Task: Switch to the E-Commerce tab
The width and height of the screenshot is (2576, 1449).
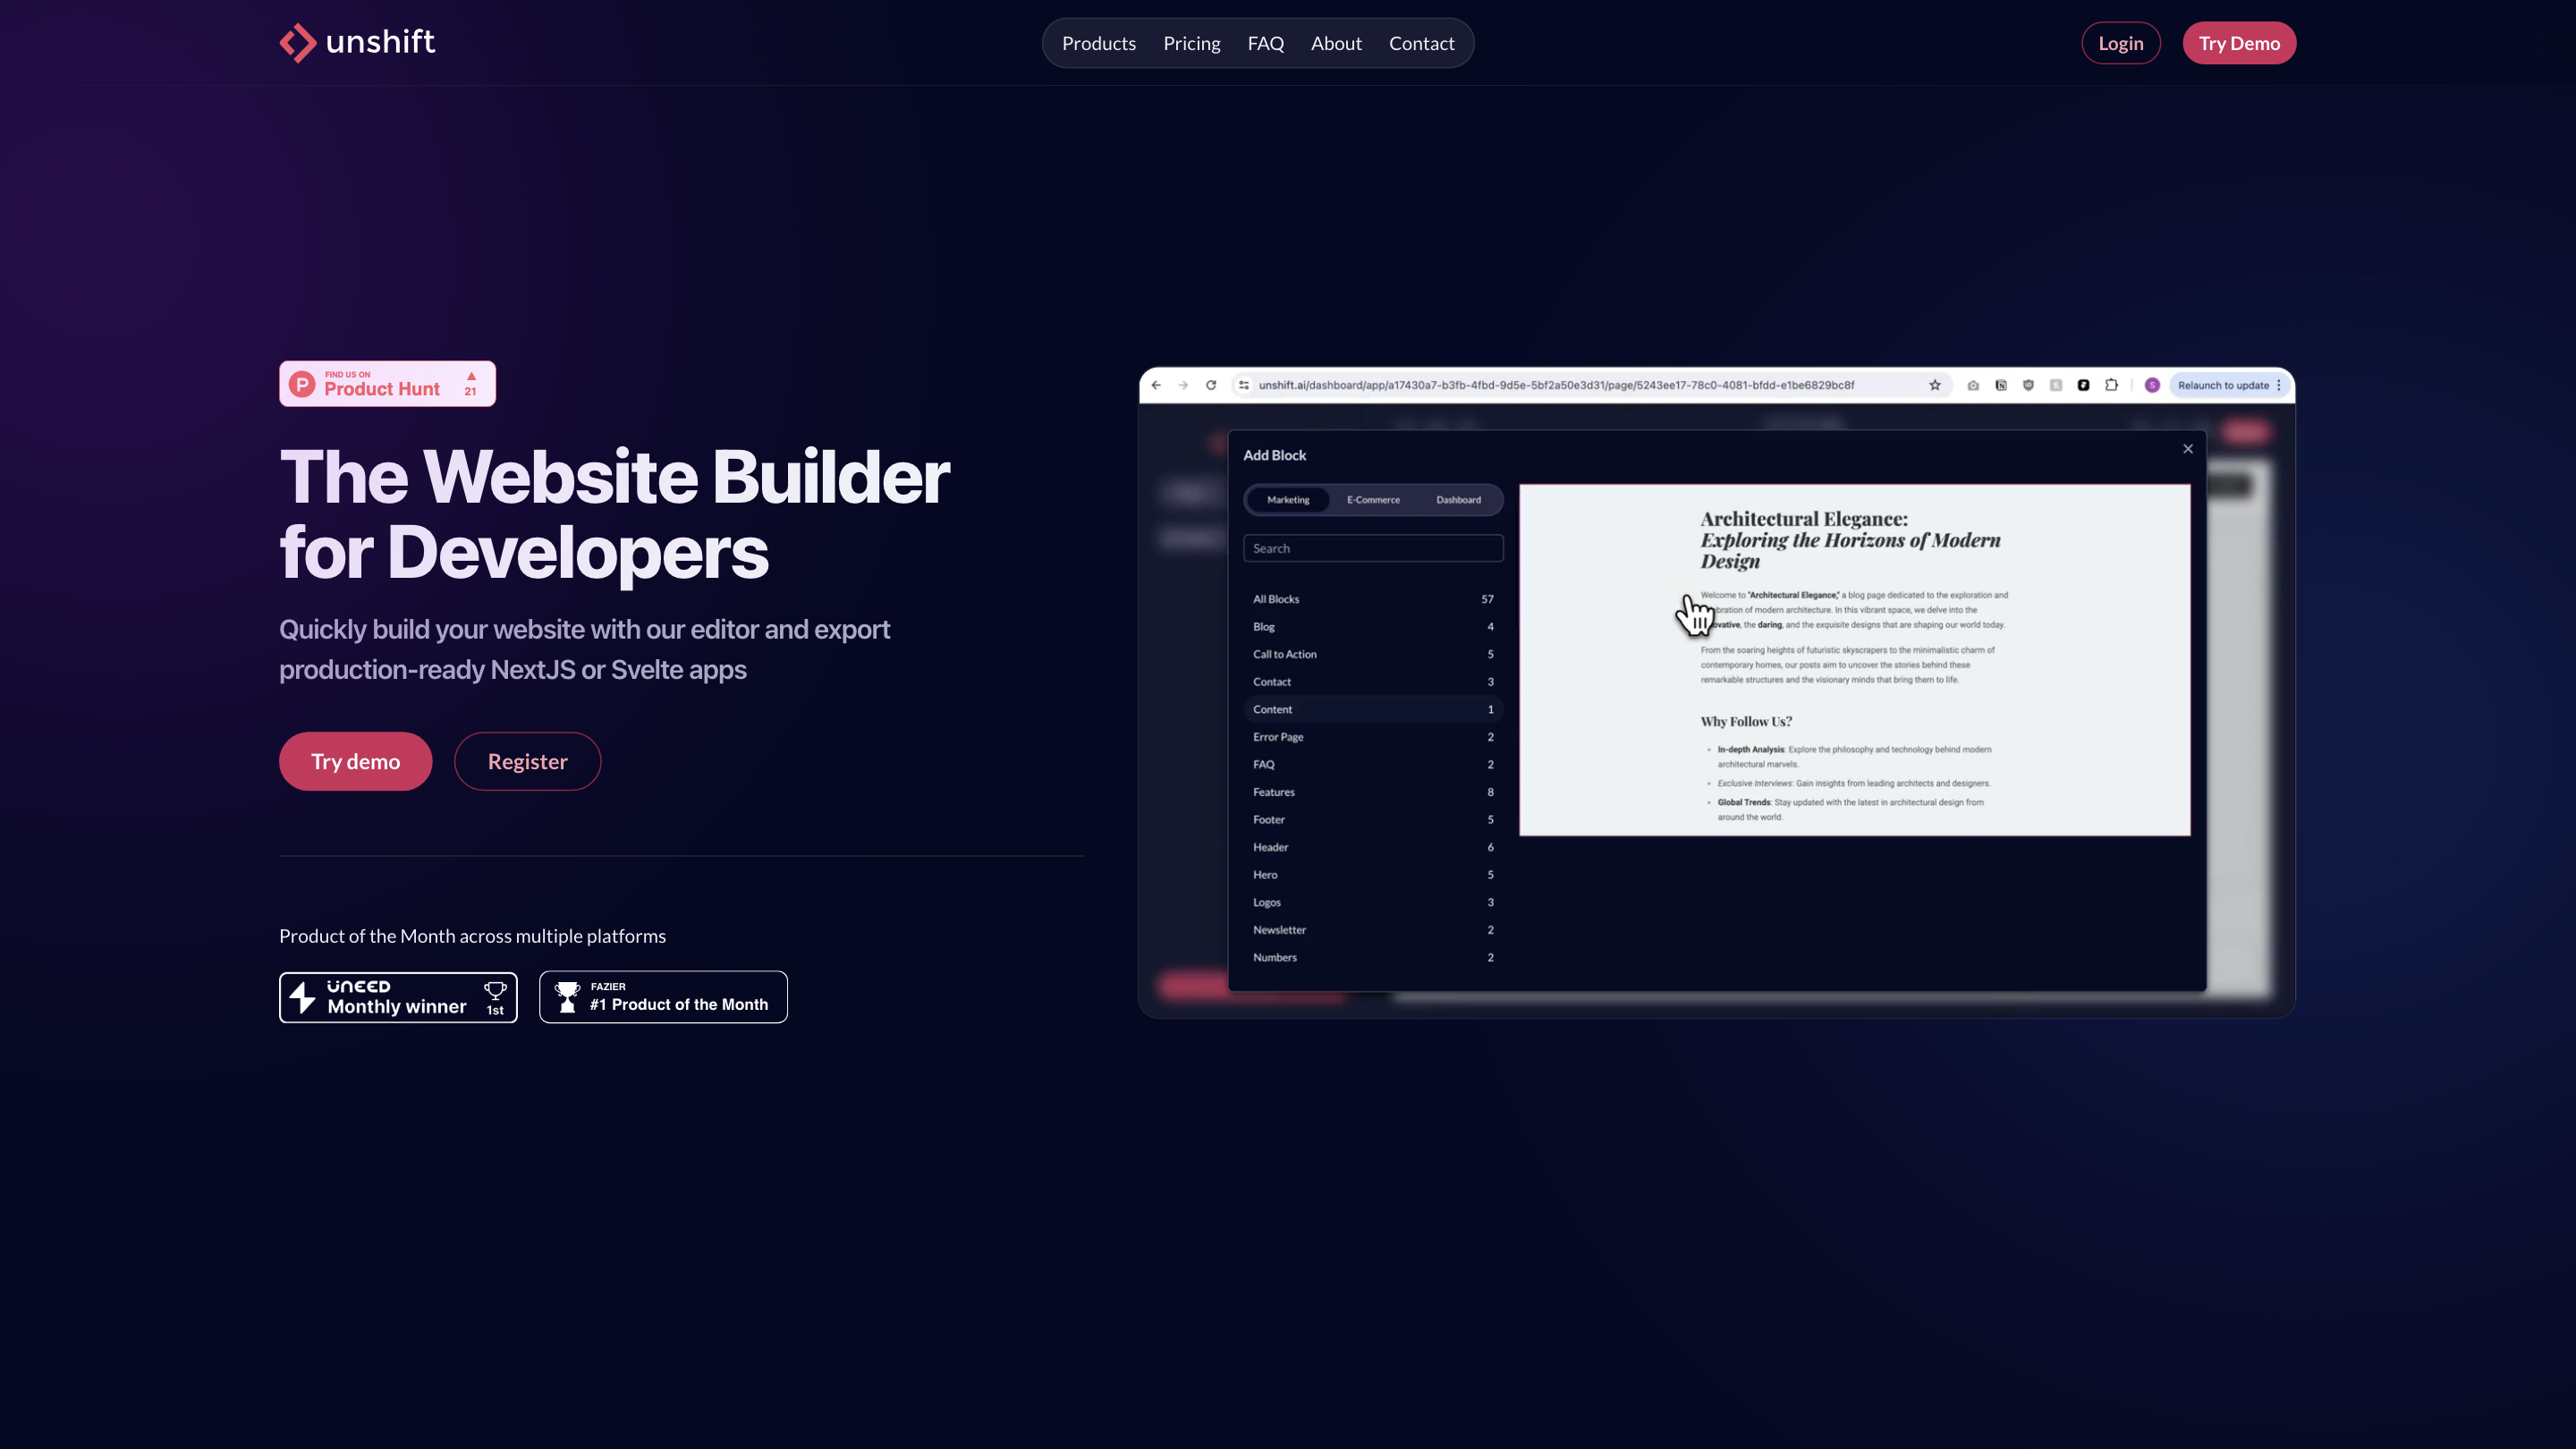Action: tap(1373, 500)
